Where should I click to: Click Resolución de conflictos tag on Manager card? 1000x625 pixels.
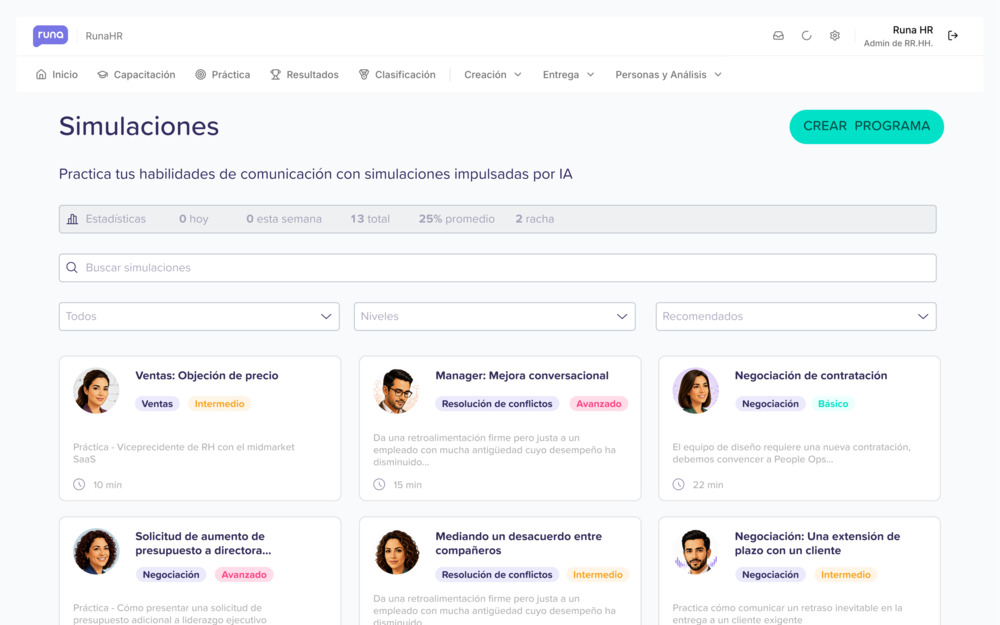click(497, 404)
